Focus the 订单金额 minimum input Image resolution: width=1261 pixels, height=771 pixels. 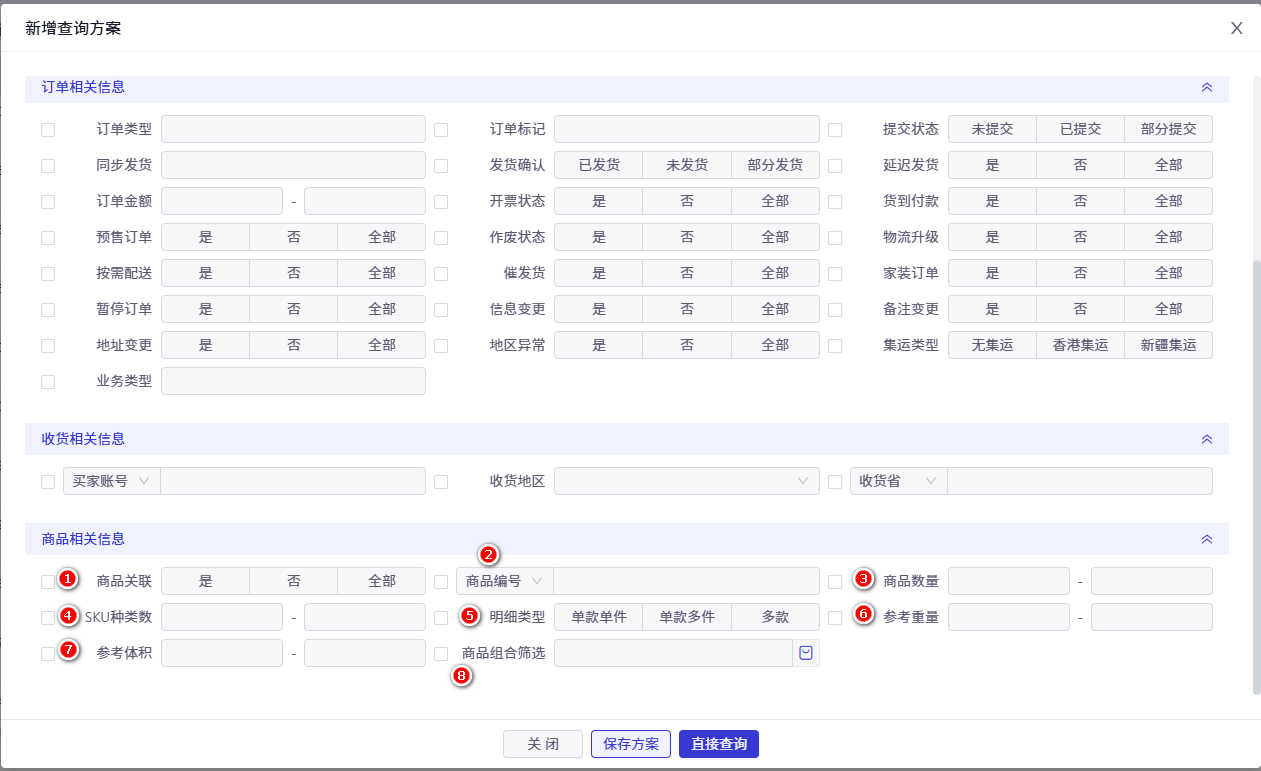[x=222, y=201]
